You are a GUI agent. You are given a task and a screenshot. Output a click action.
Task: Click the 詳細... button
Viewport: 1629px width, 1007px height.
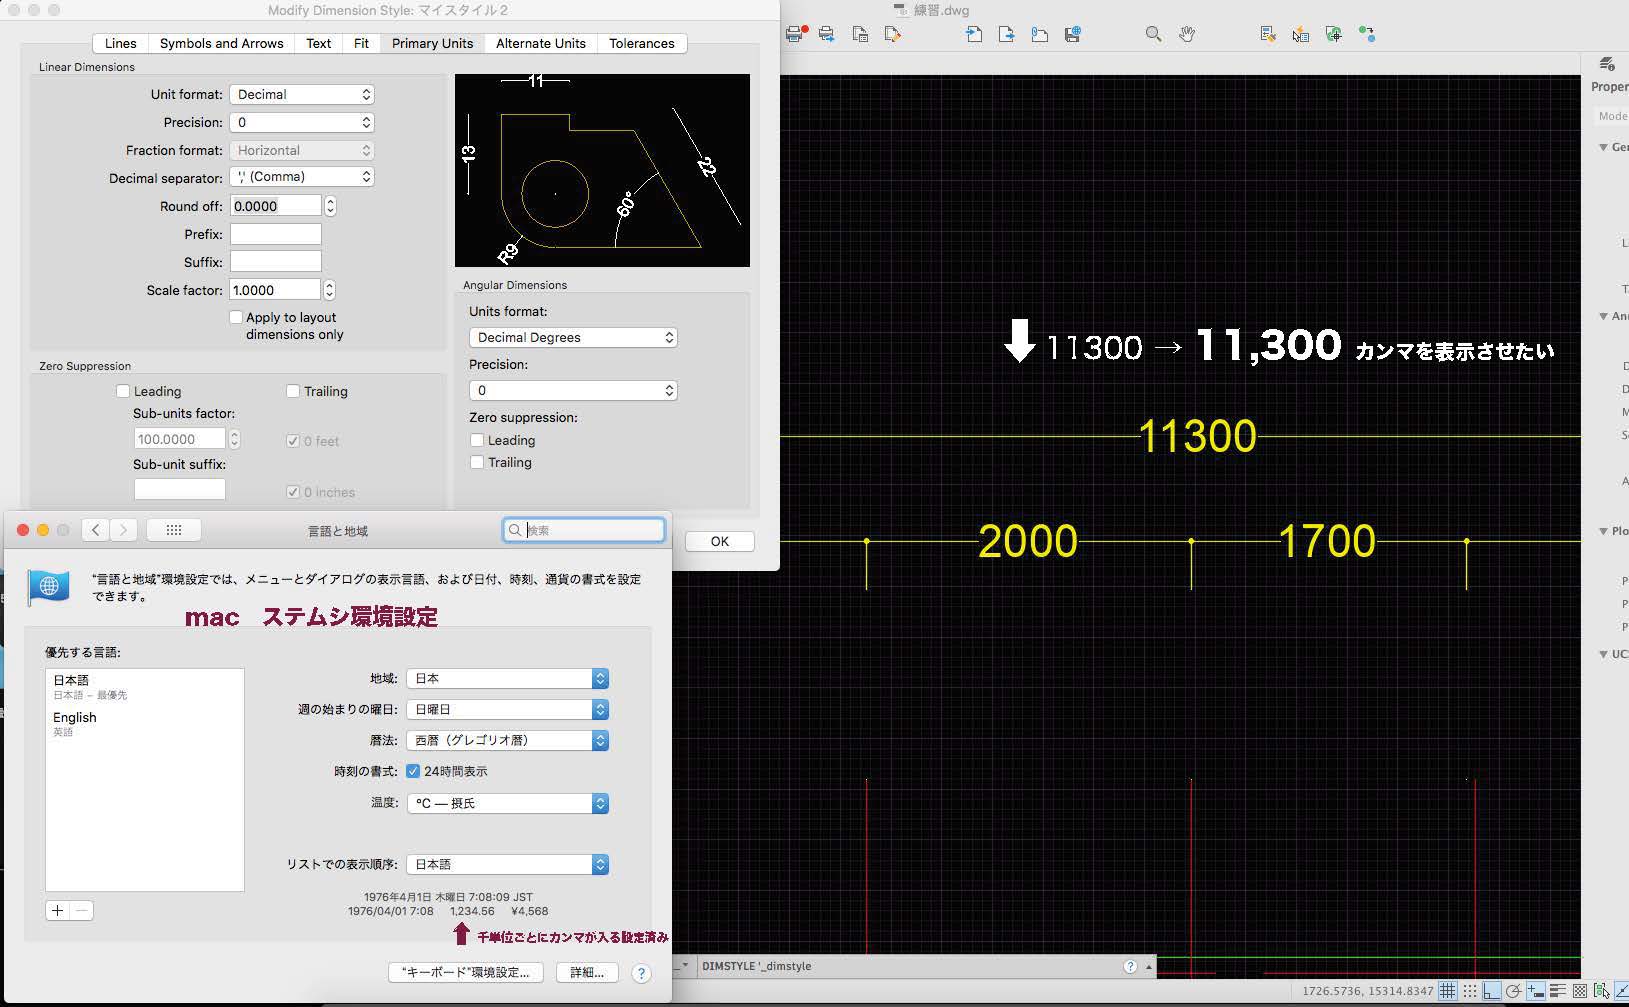click(x=586, y=972)
